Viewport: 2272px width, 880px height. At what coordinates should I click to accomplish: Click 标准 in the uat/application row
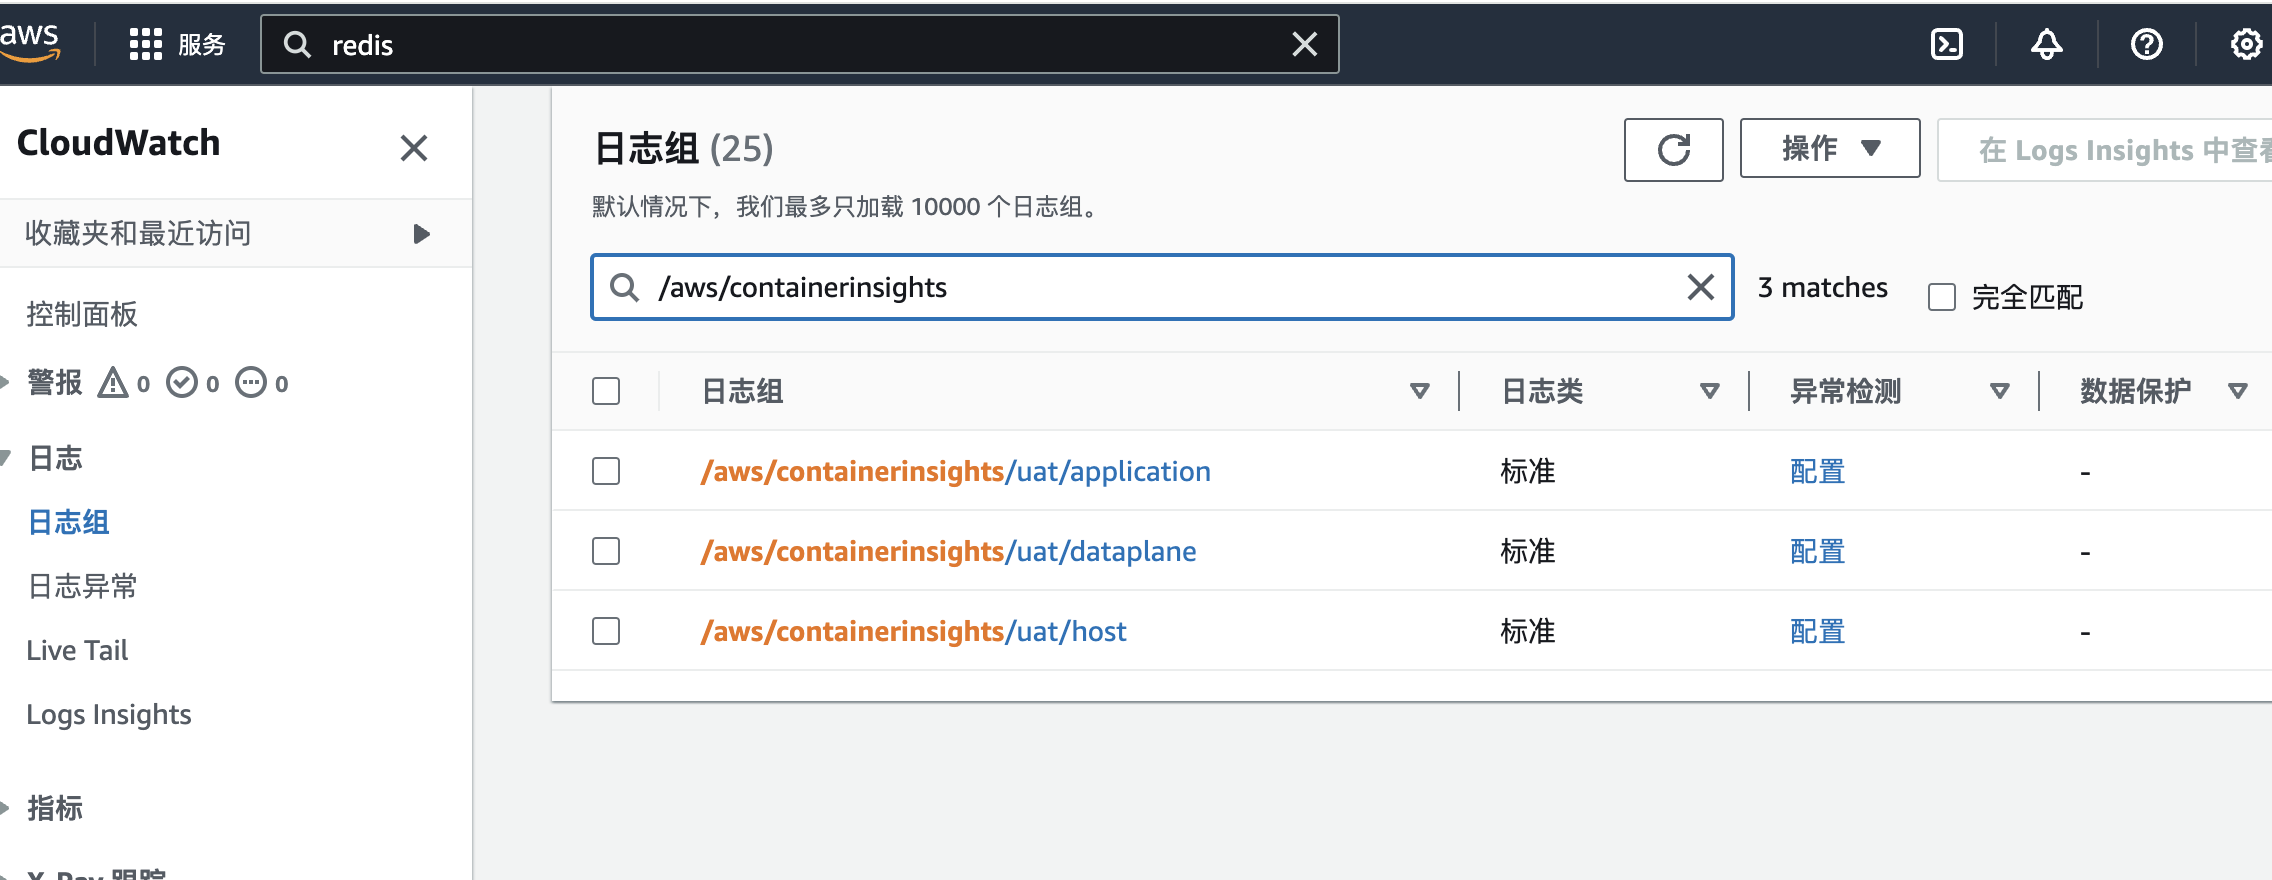(x=1527, y=471)
